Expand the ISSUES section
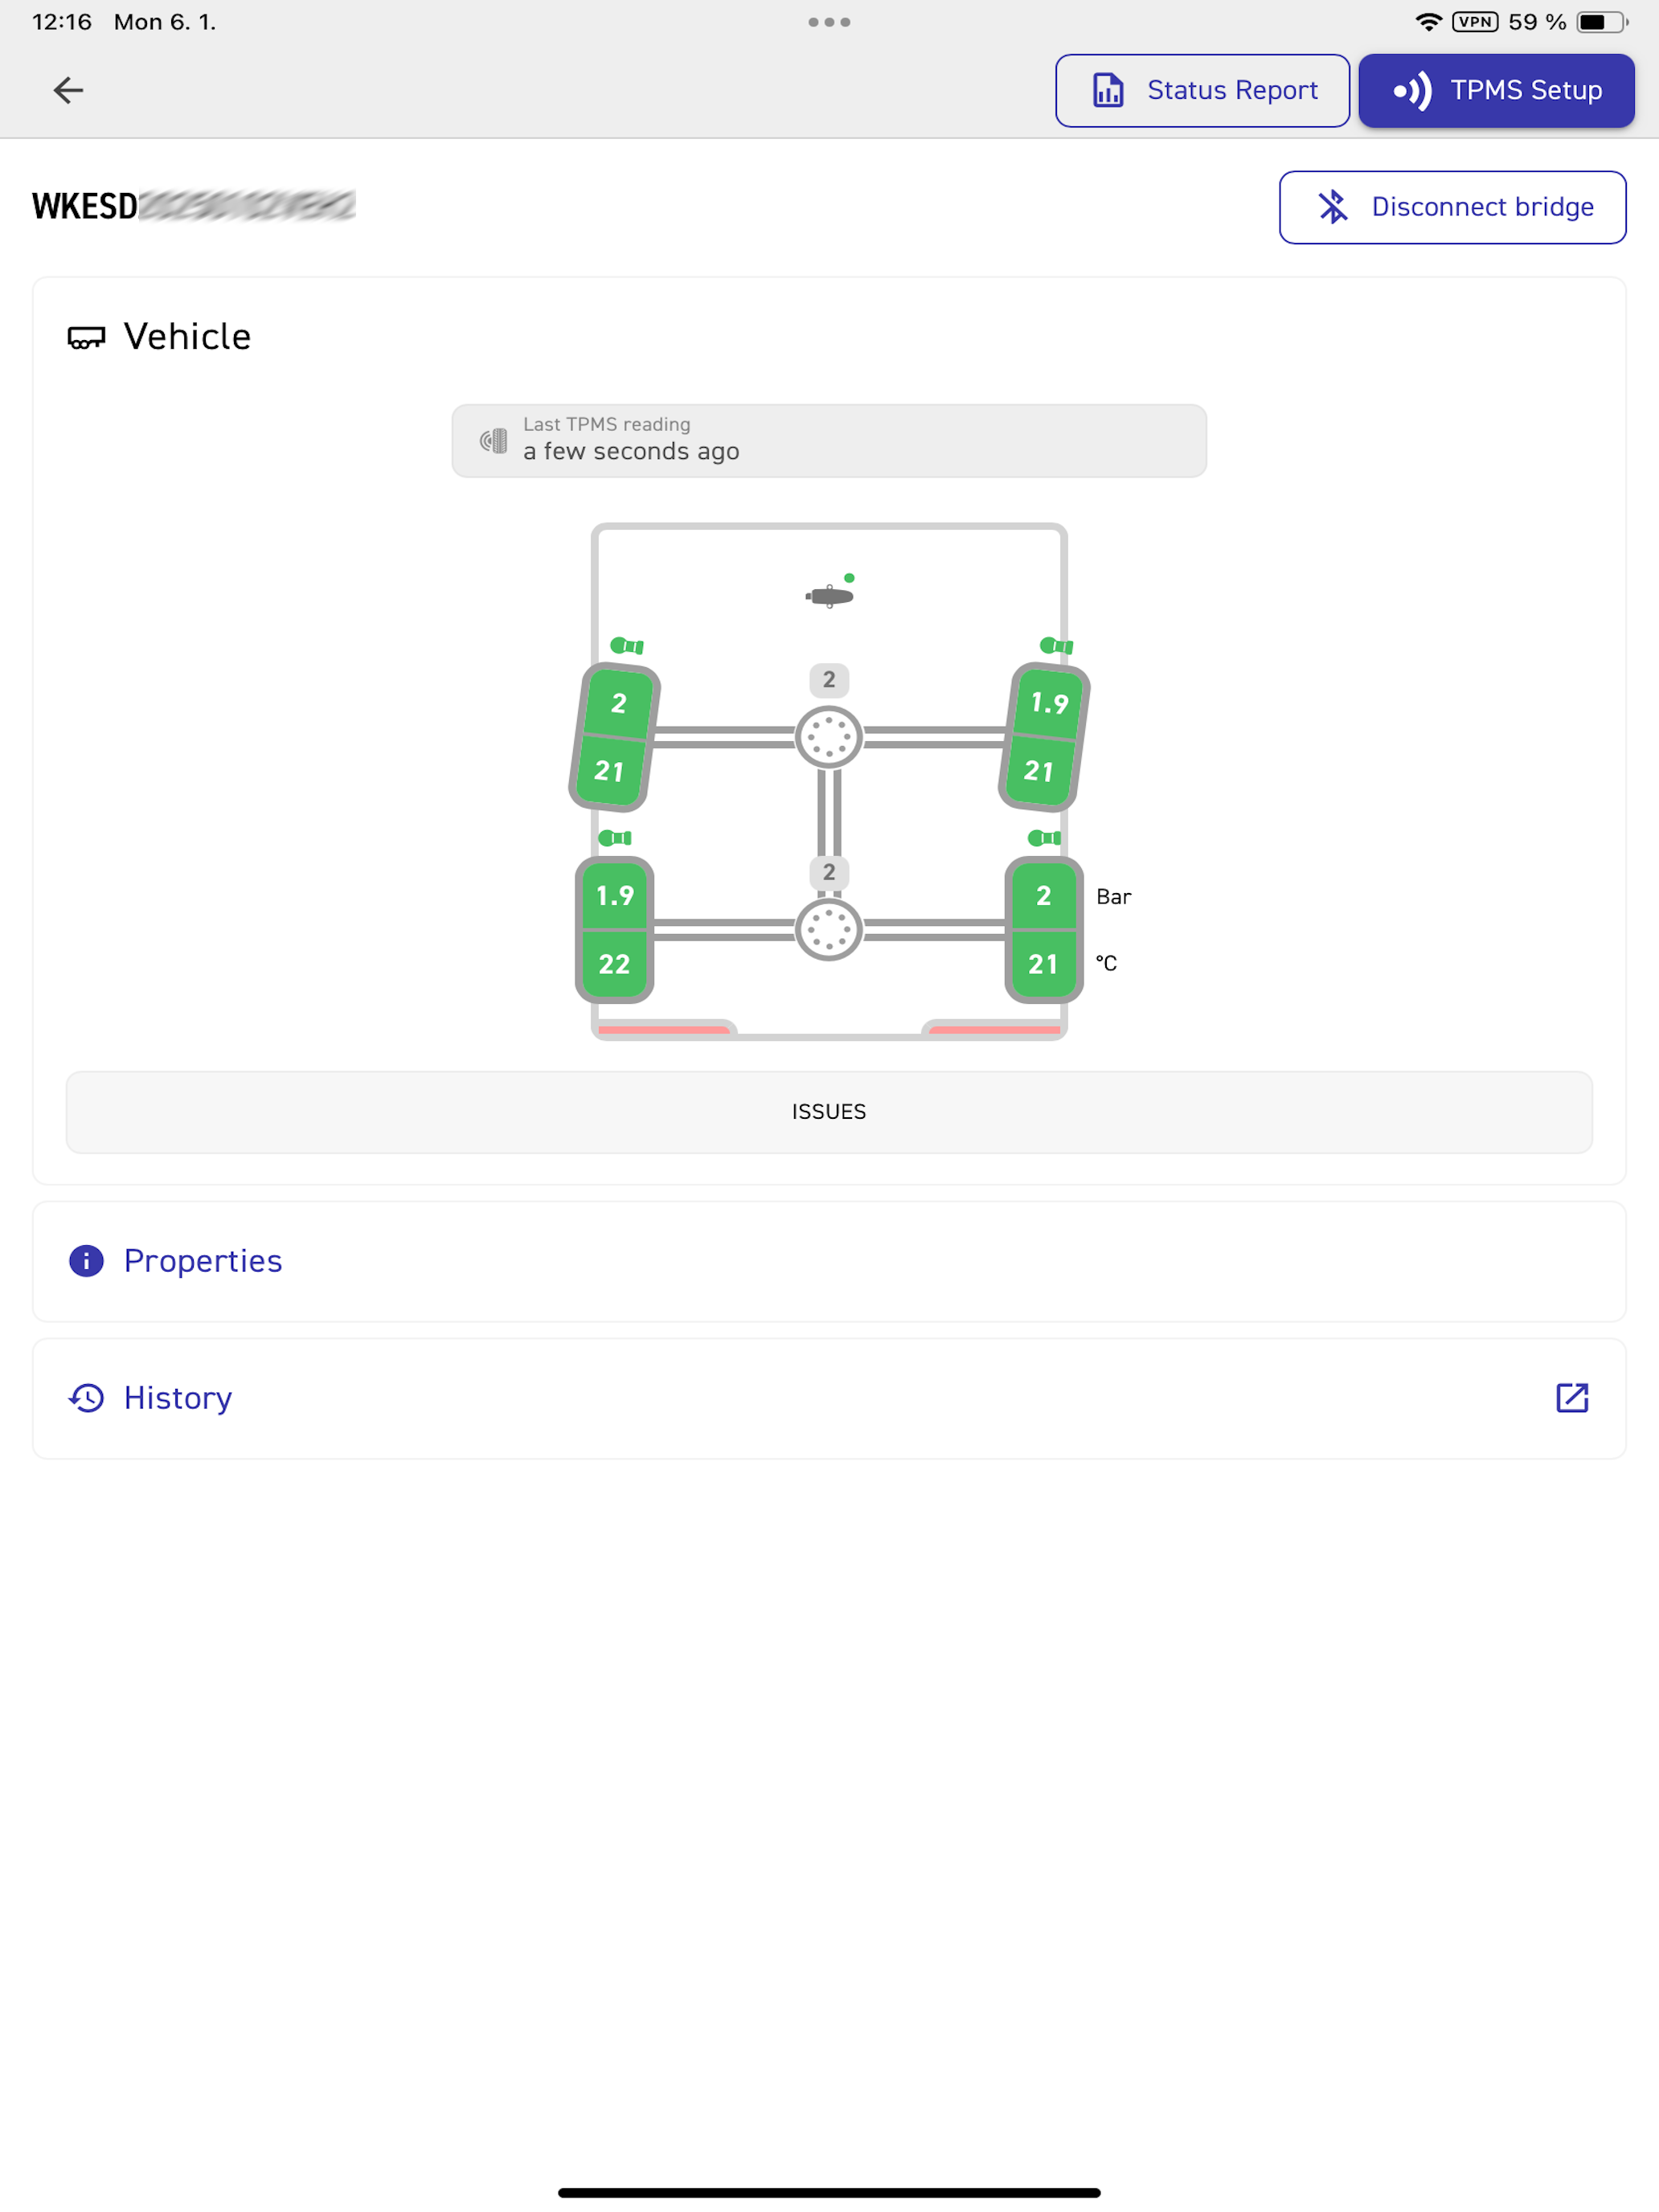Image resolution: width=1659 pixels, height=2212 pixels. [x=829, y=1112]
